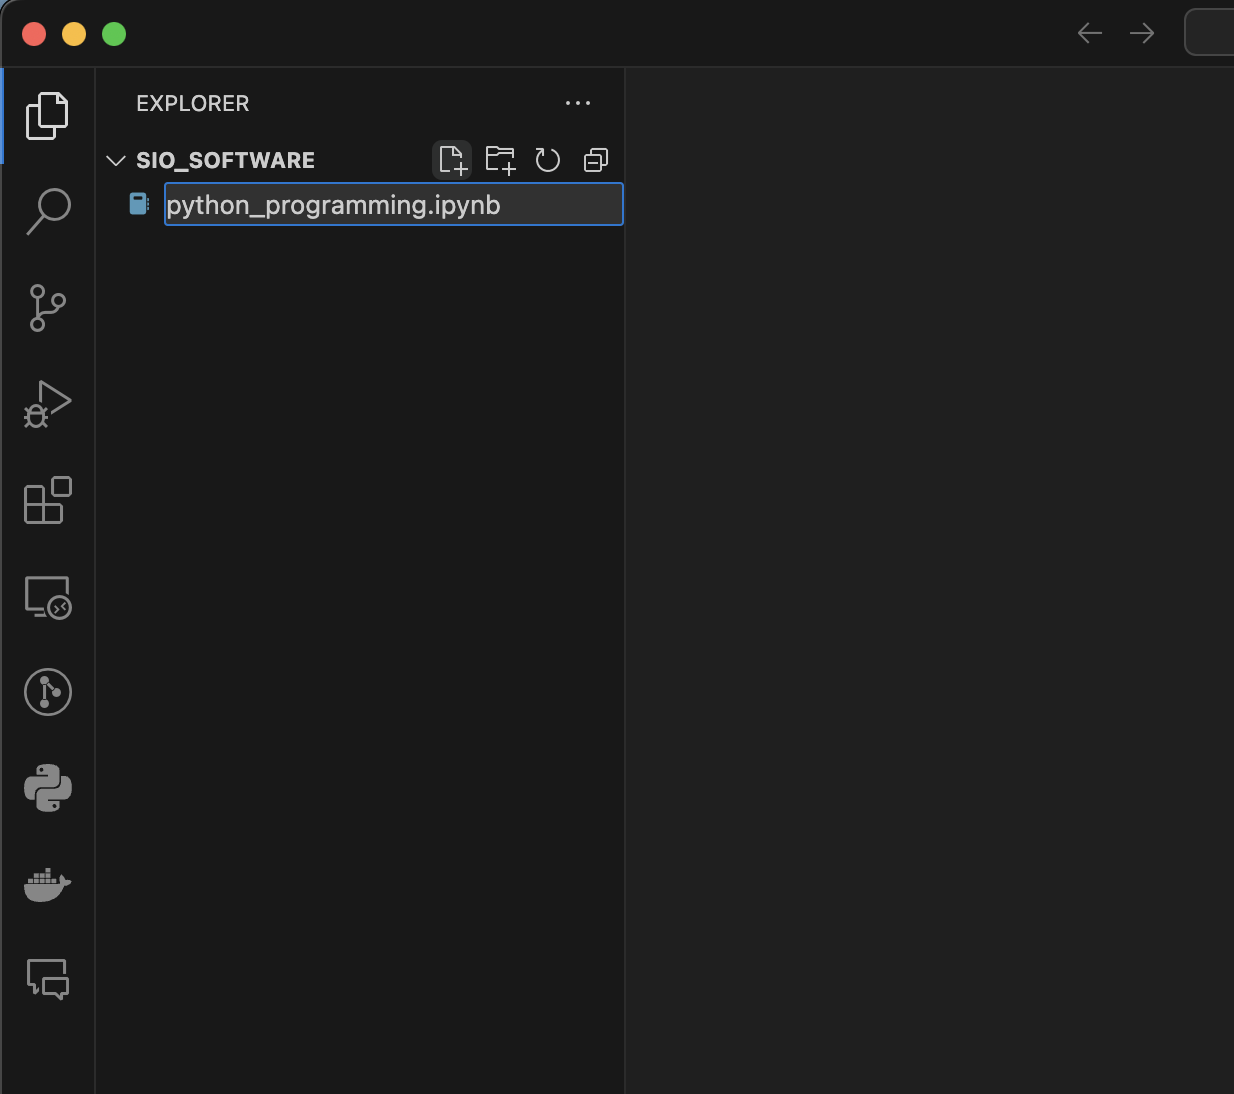Click the circular git branch icon
Screen dimensions: 1234x1094
click(47, 692)
